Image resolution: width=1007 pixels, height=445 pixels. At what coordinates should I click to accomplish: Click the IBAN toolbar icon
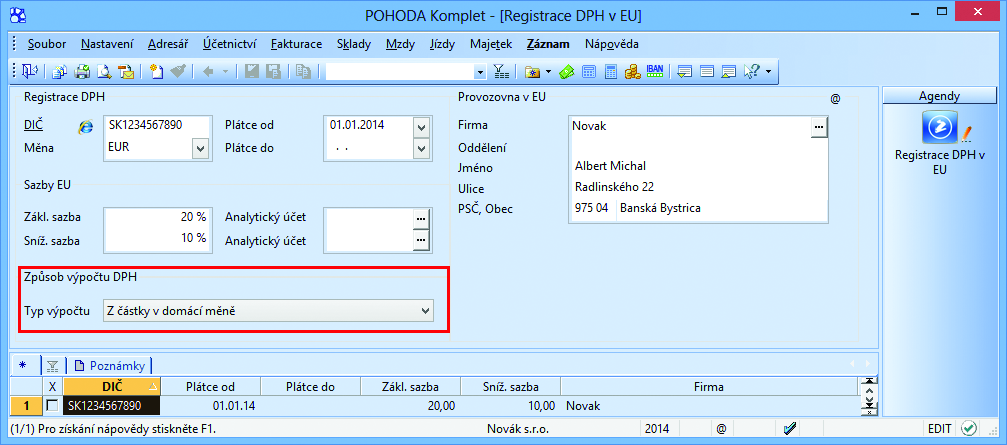pyautogui.click(x=654, y=70)
